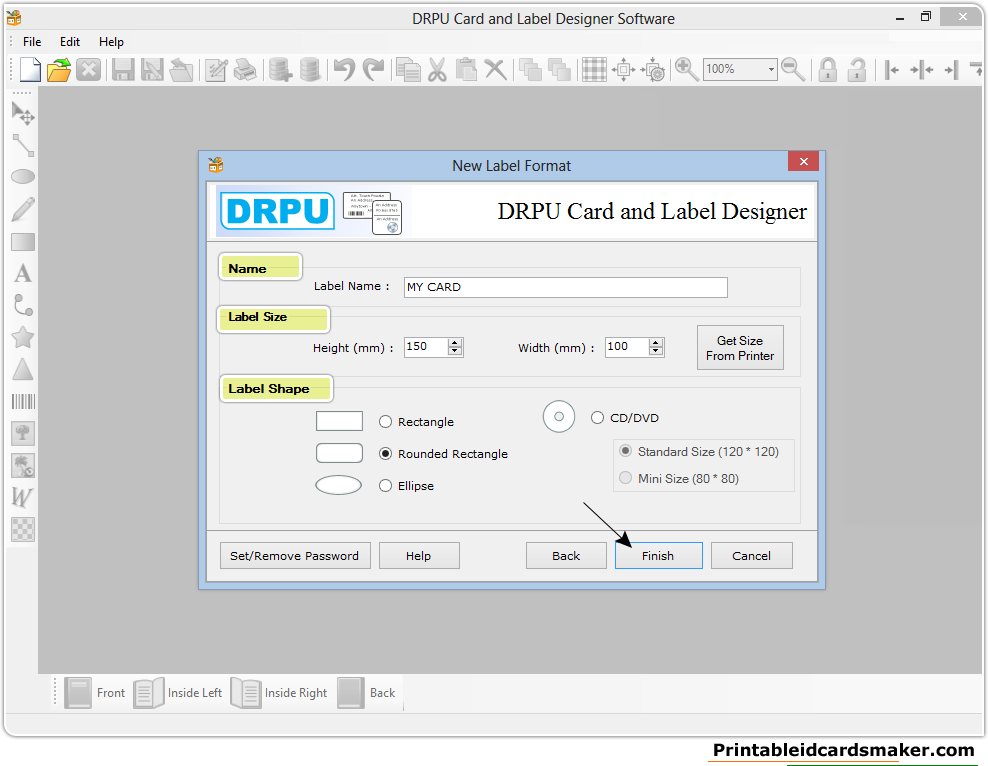988x766 pixels.
Task: Click the Paste clipboard icon
Action: [x=466, y=69]
